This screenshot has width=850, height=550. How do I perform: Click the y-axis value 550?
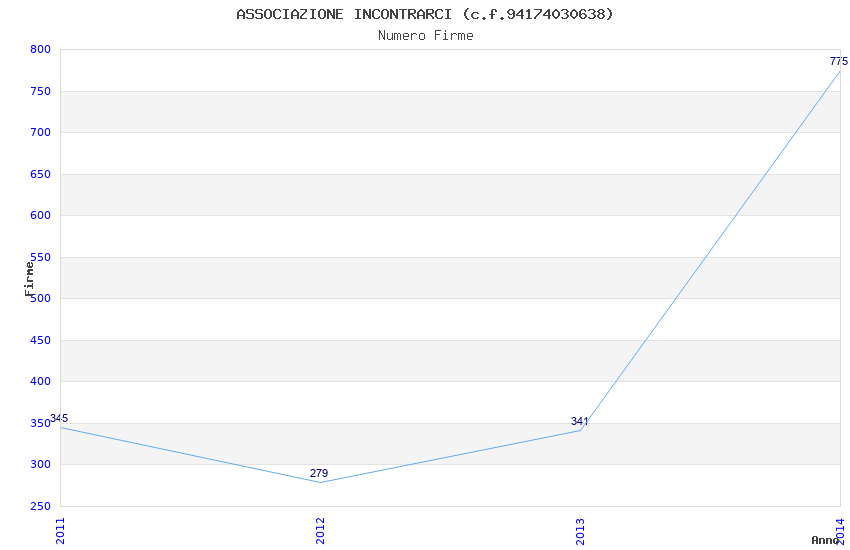click(41, 257)
